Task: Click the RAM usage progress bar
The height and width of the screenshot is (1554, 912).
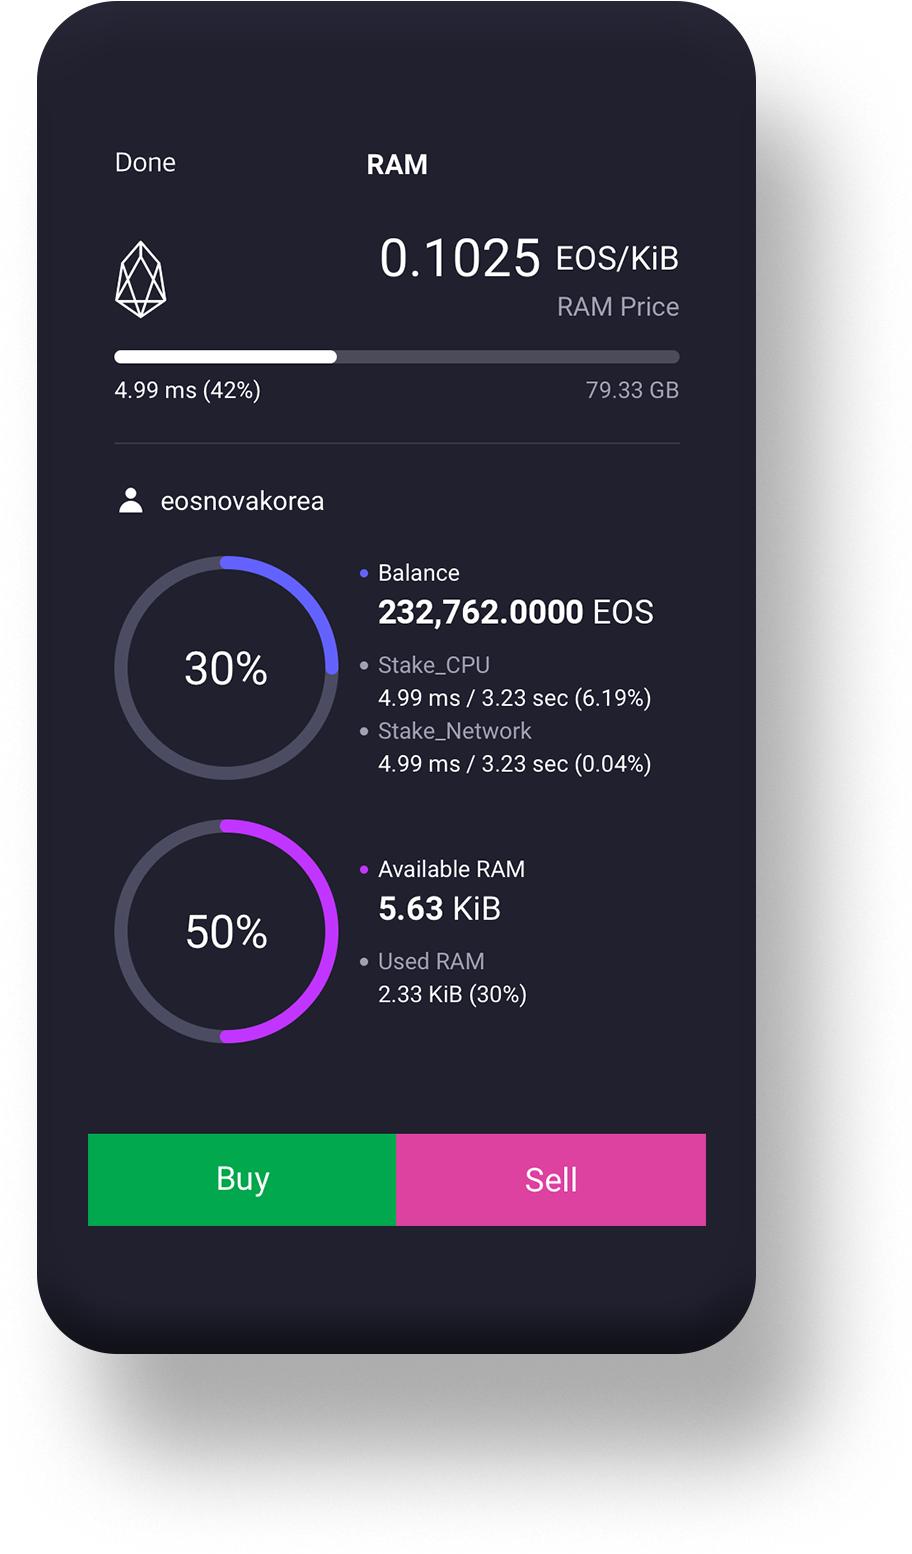Action: [x=397, y=357]
